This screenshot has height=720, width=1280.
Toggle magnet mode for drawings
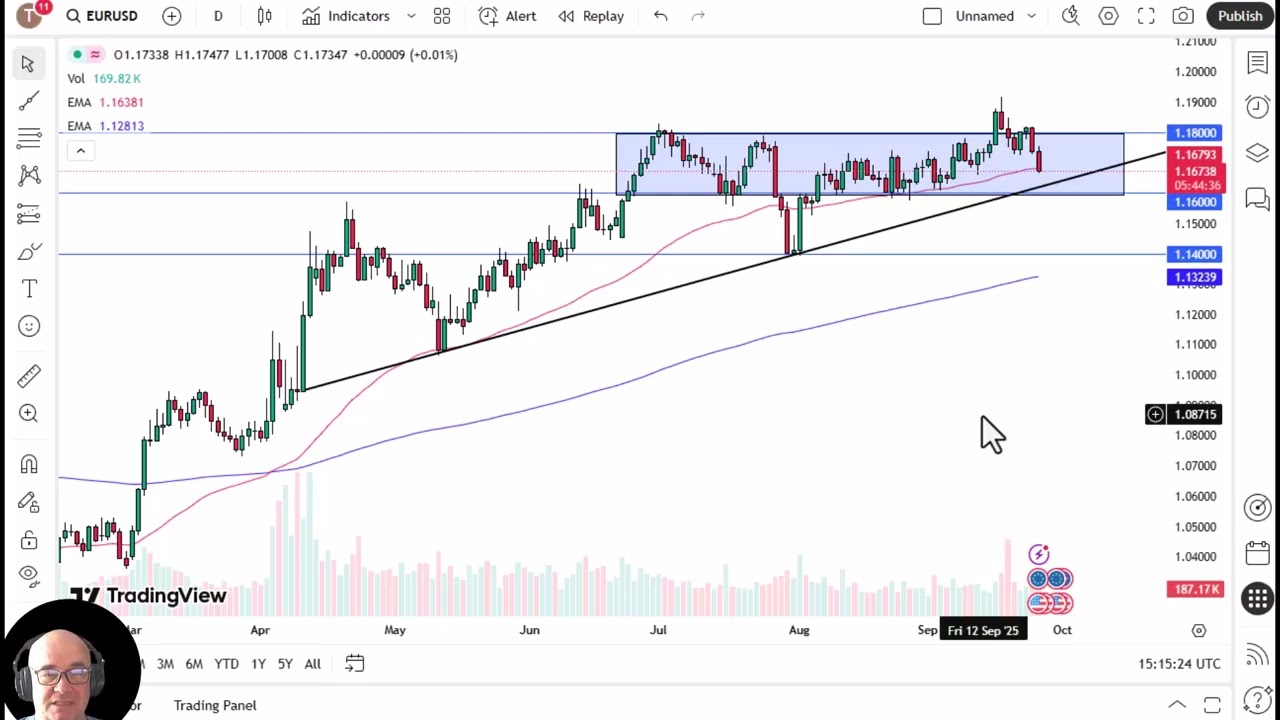pyautogui.click(x=28, y=465)
